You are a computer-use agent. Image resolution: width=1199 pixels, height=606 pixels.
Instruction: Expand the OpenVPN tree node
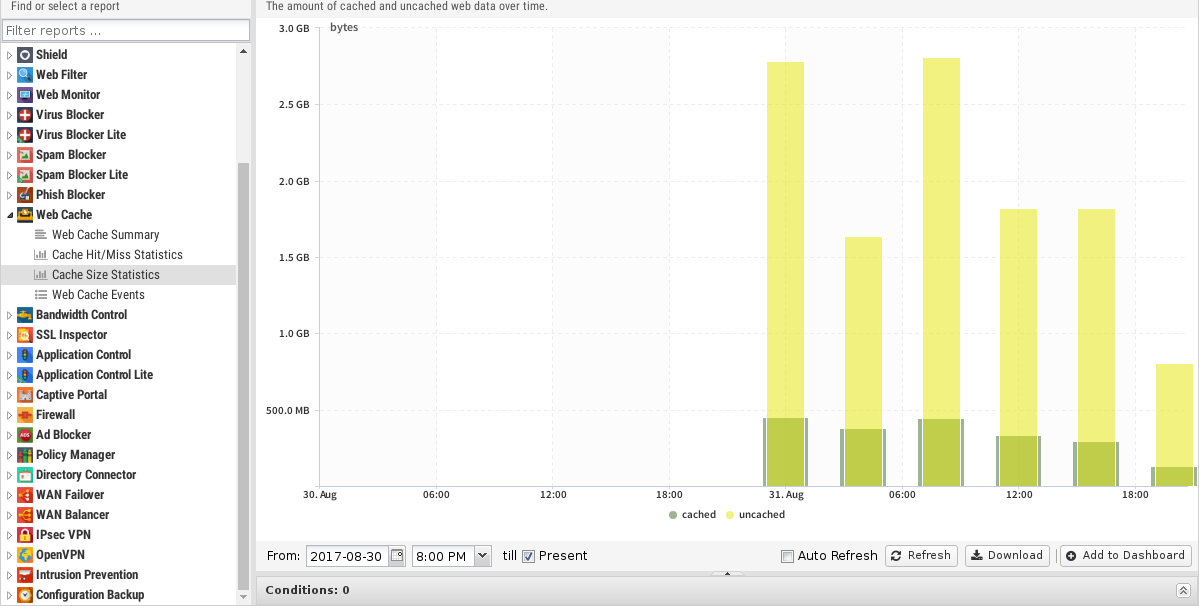tap(10, 556)
